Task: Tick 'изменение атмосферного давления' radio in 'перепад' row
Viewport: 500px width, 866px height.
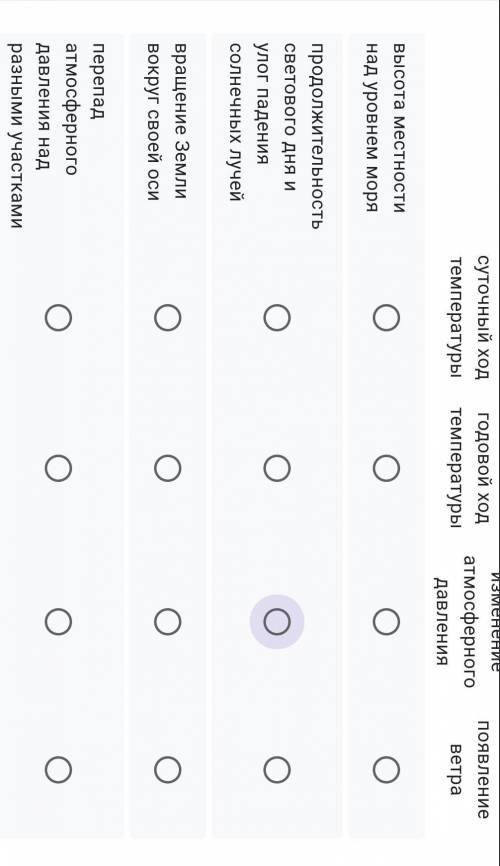Action: point(58,622)
